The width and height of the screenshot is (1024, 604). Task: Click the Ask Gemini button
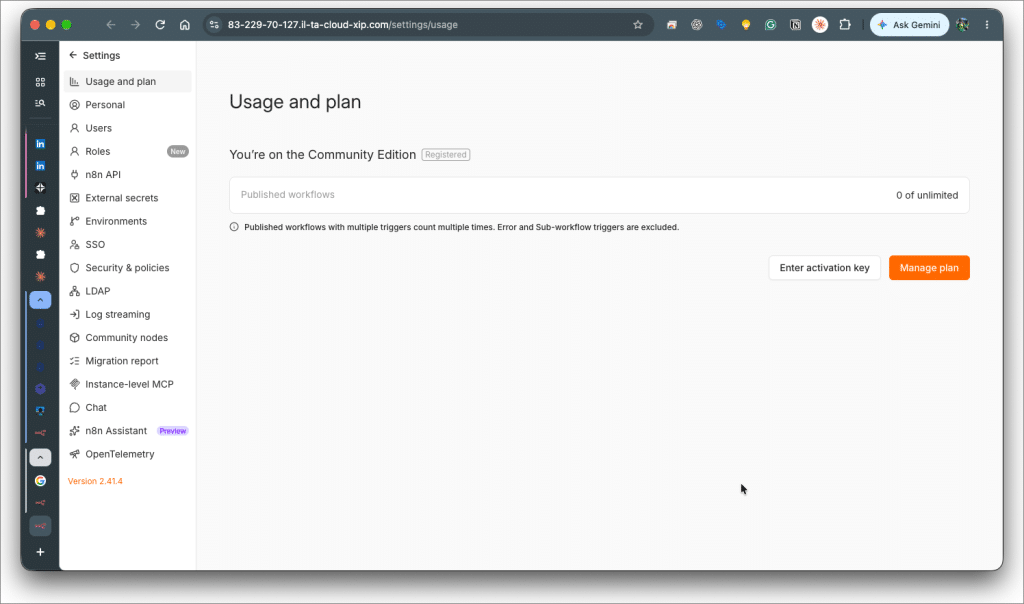pos(909,25)
